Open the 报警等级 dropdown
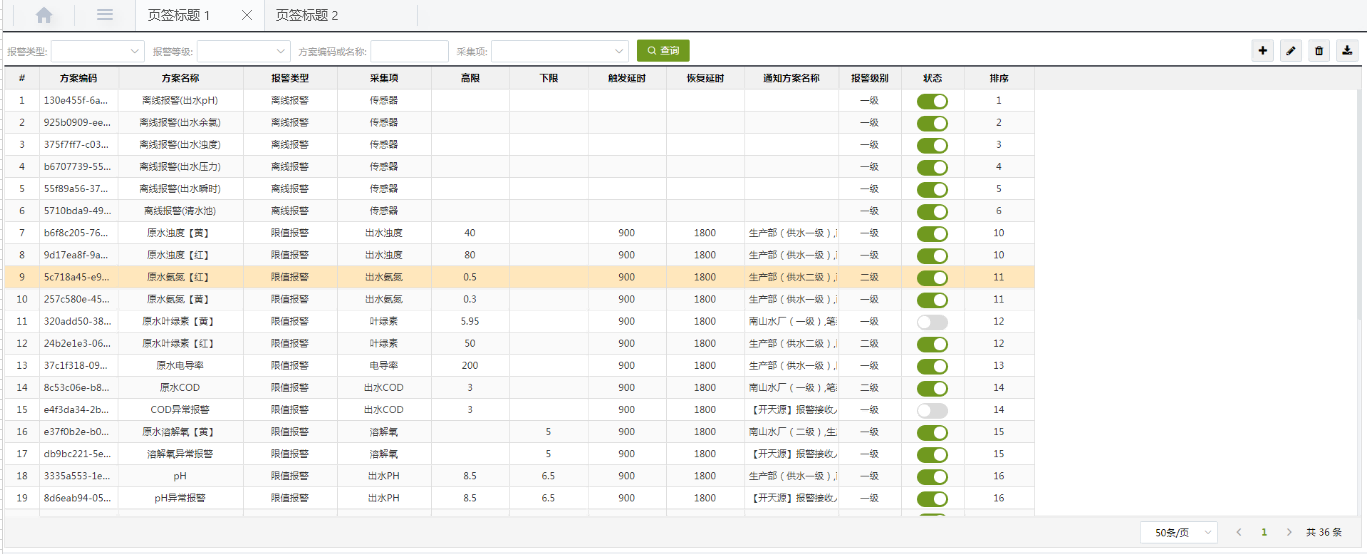The height and width of the screenshot is (555, 1367). (x=244, y=51)
